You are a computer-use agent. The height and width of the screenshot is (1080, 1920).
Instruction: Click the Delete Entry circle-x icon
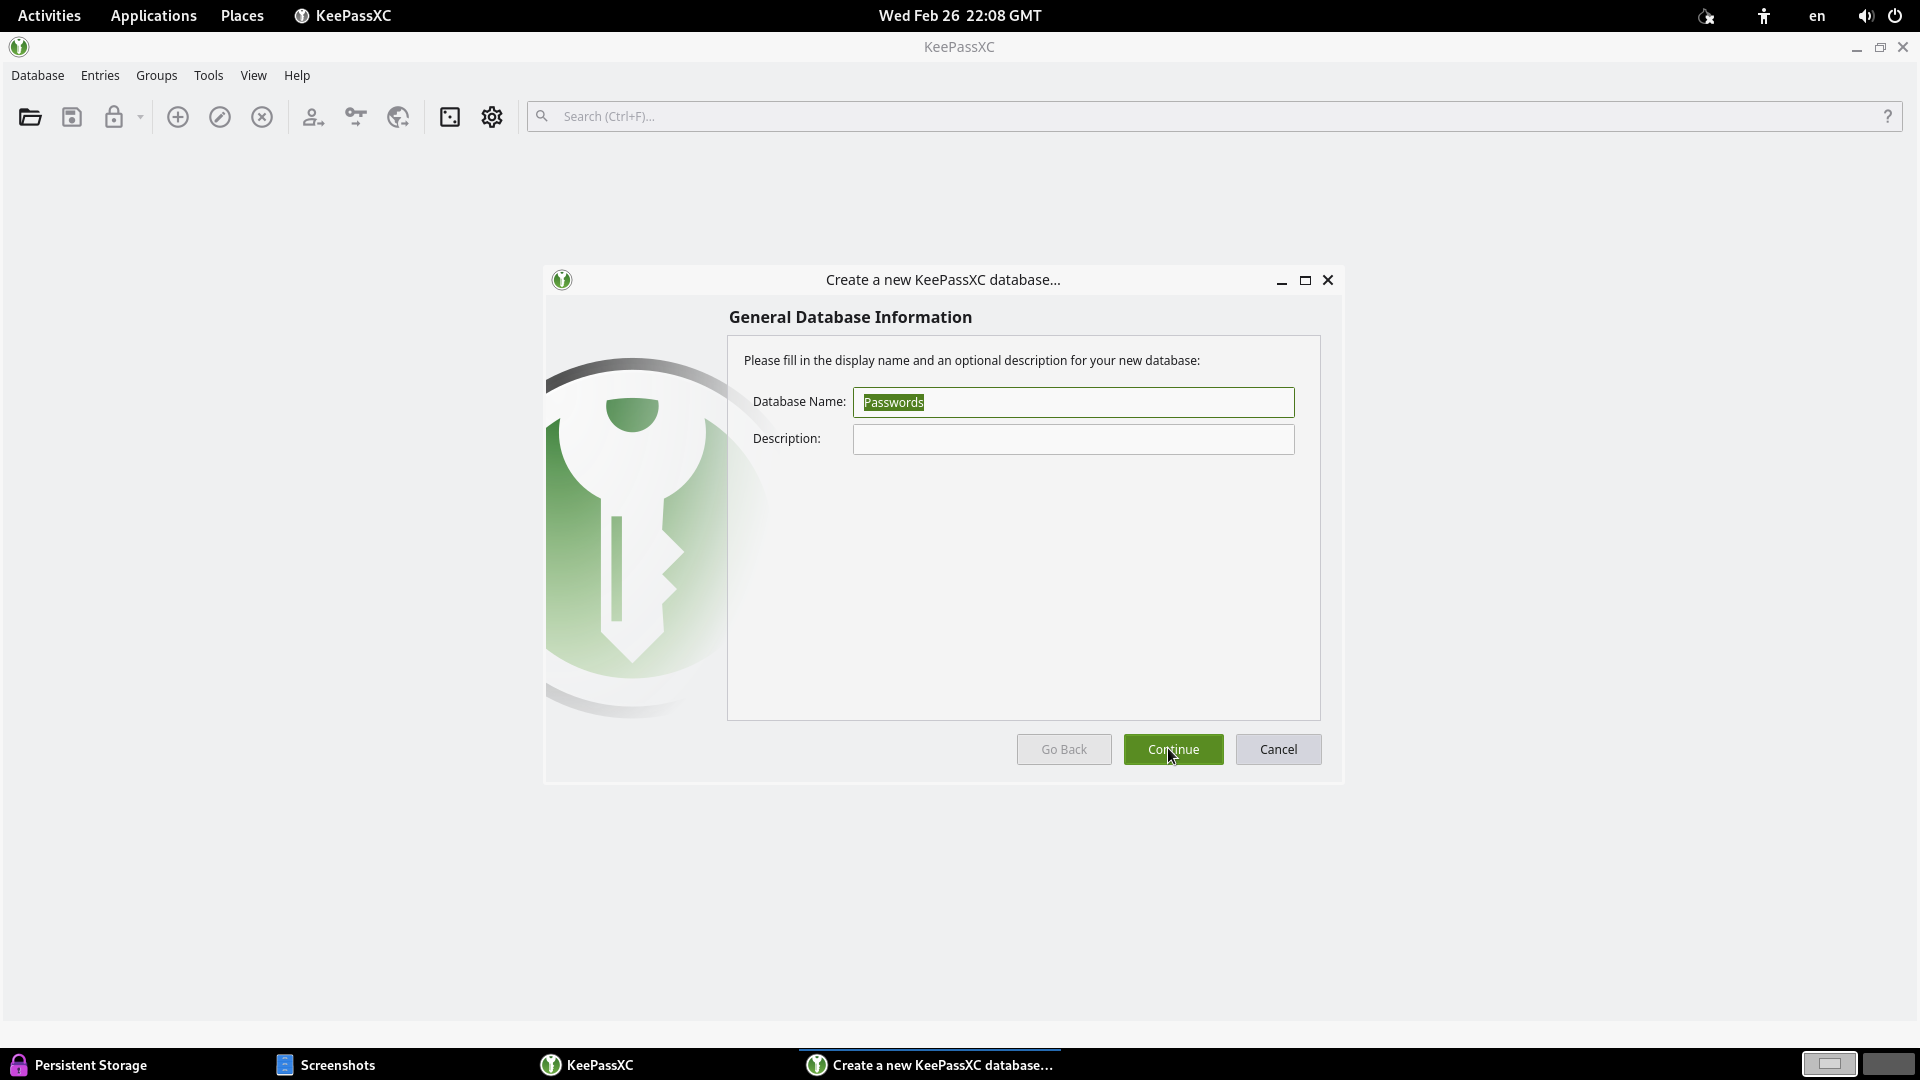tap(262, 117)
